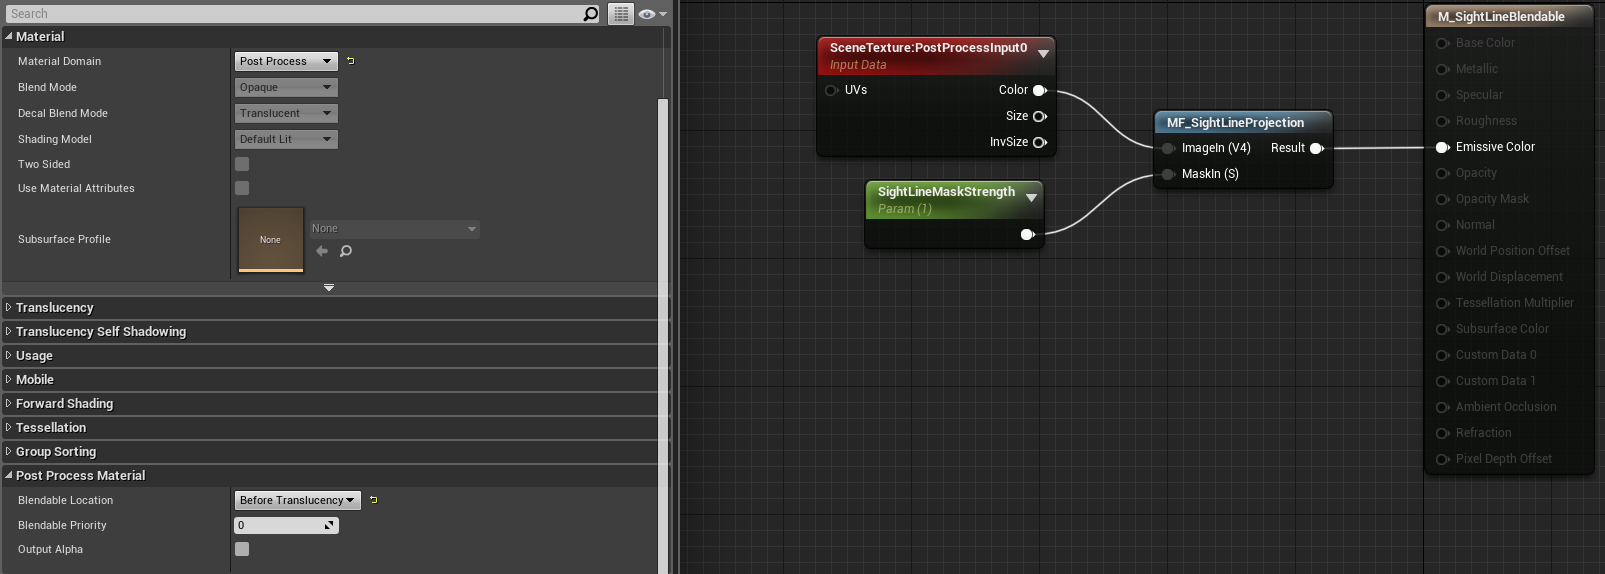Click the Opacity Mask input pin

tap(1442, 199)
